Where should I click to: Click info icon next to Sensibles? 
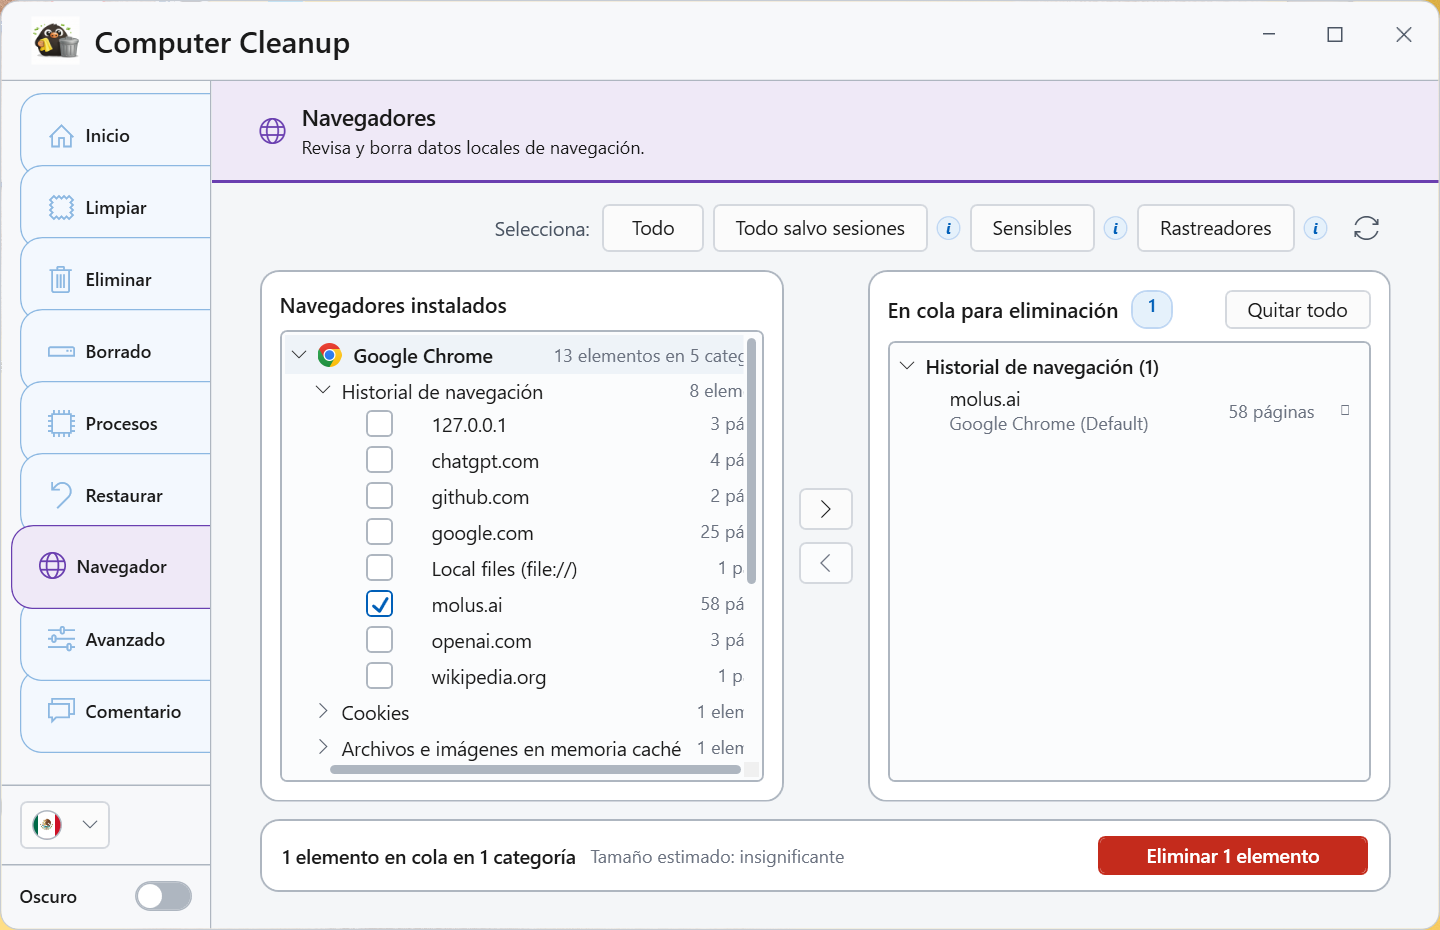[x=1115, y=229]
